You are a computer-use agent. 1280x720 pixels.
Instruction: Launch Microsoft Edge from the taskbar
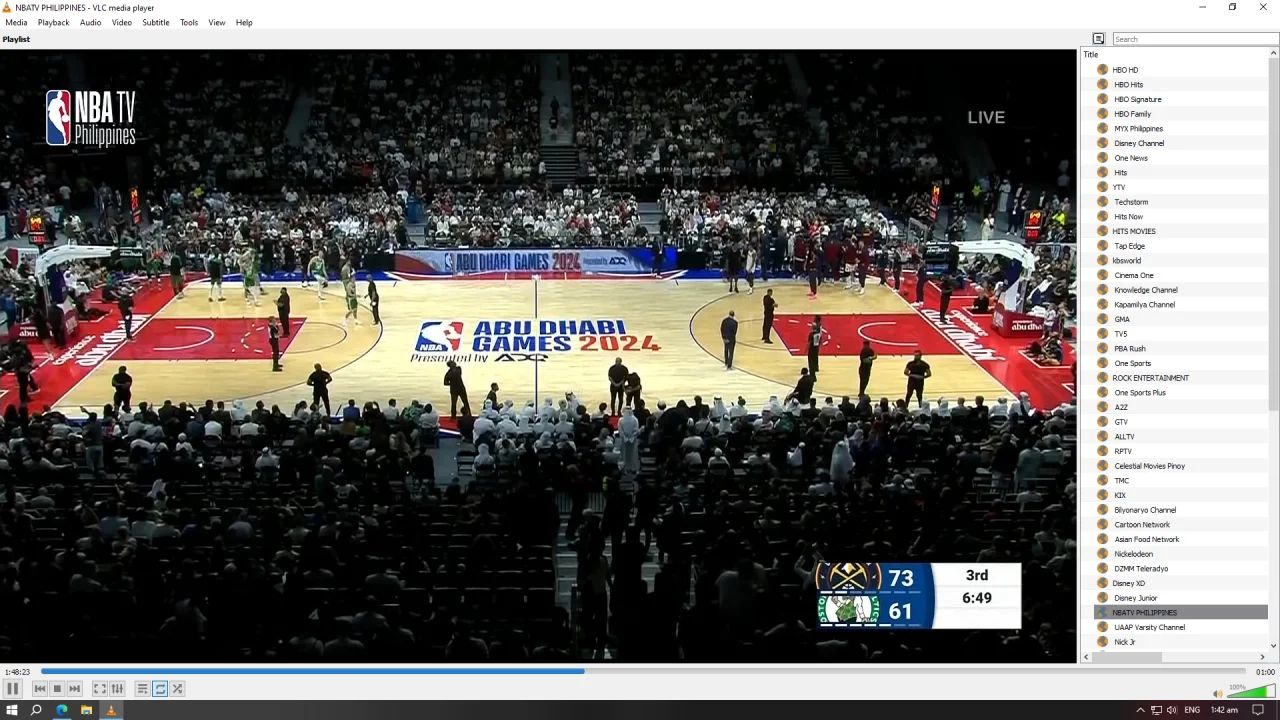(62, 710)
